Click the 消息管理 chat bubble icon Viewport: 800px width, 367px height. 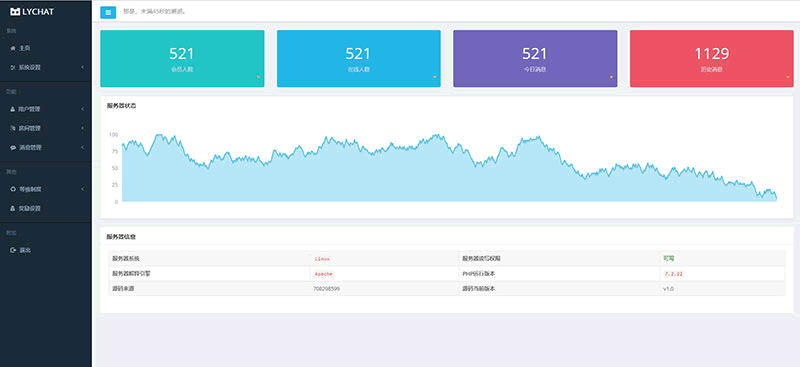click(13, 148)
